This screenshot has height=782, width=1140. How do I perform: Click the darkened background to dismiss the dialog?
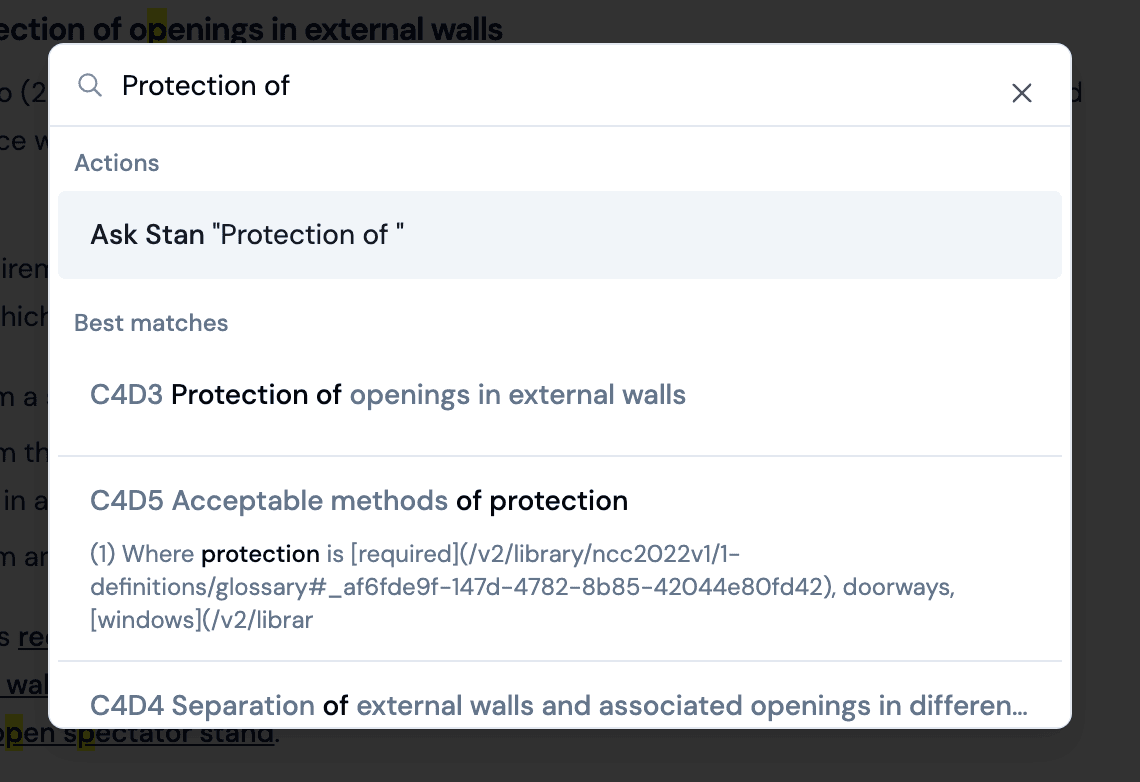[1105, 400]
